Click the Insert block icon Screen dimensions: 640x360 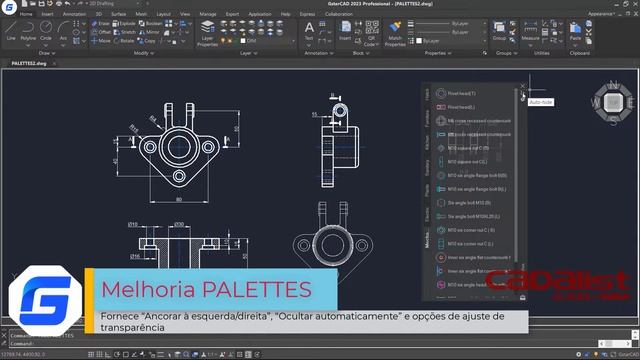click(345, 31)
